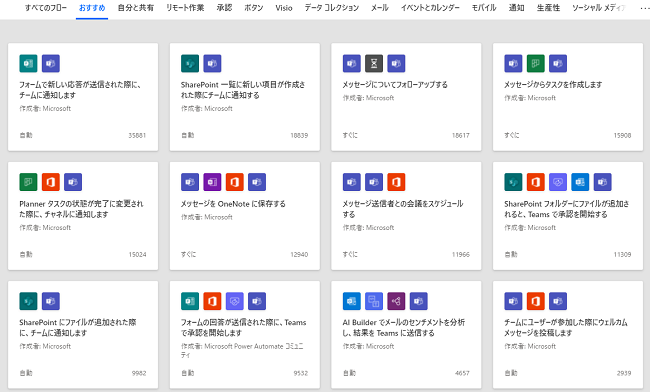The width and height of the screenshot is (650, 392).
Task: Switch to the 自分と共有 tab
Action: [x=136, y=8]
